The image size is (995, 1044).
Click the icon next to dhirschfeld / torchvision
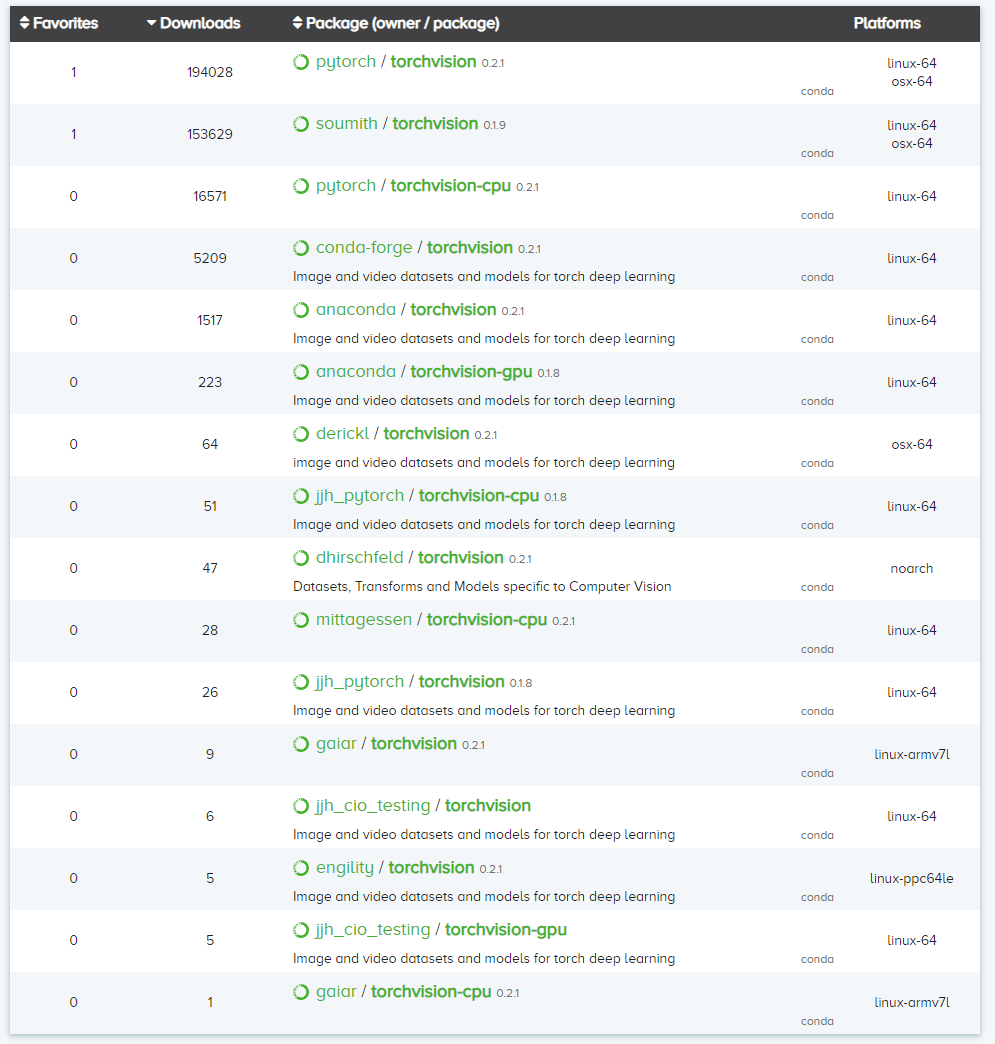point(301,558)
